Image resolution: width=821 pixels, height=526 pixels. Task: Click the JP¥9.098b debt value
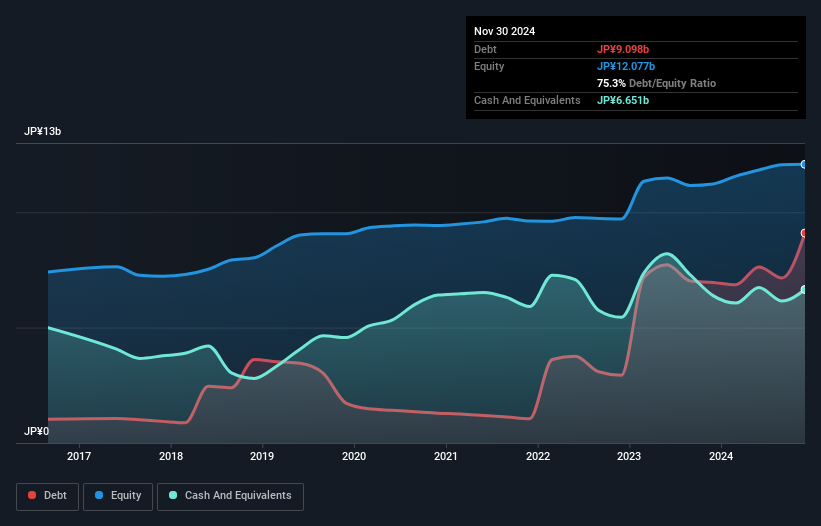[623, 49]
